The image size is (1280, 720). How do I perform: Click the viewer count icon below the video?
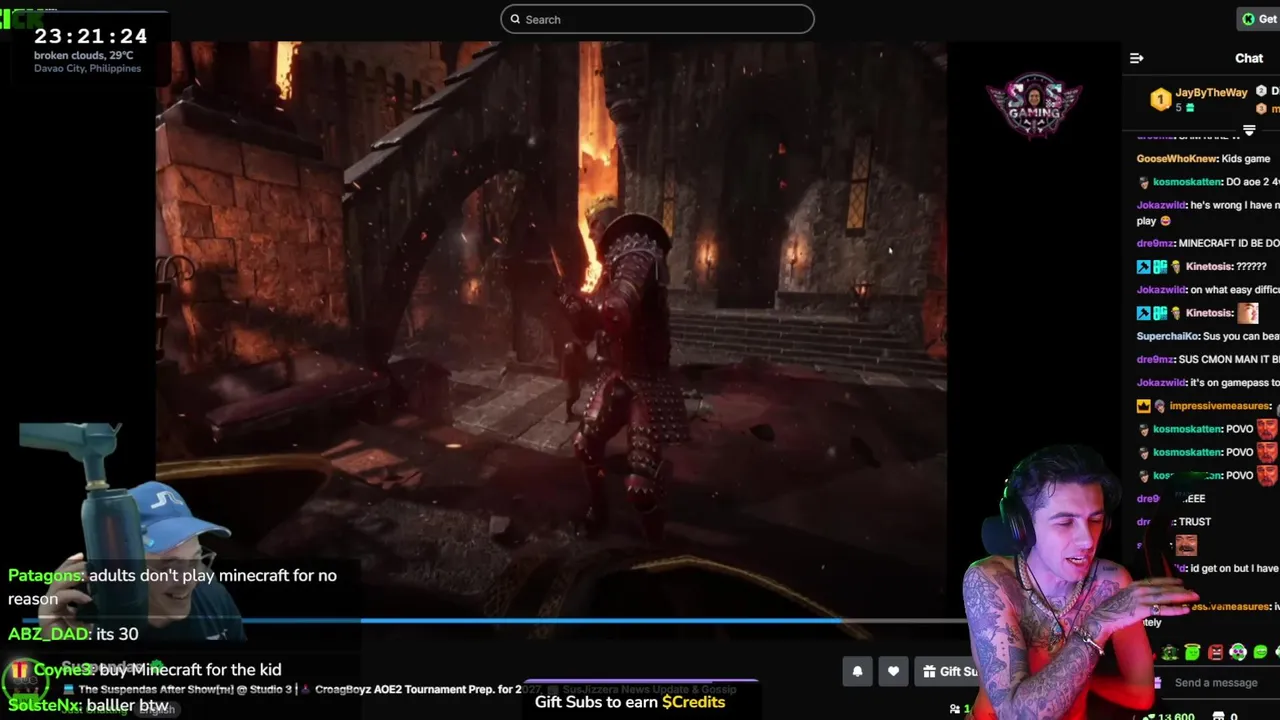(955, 708)
